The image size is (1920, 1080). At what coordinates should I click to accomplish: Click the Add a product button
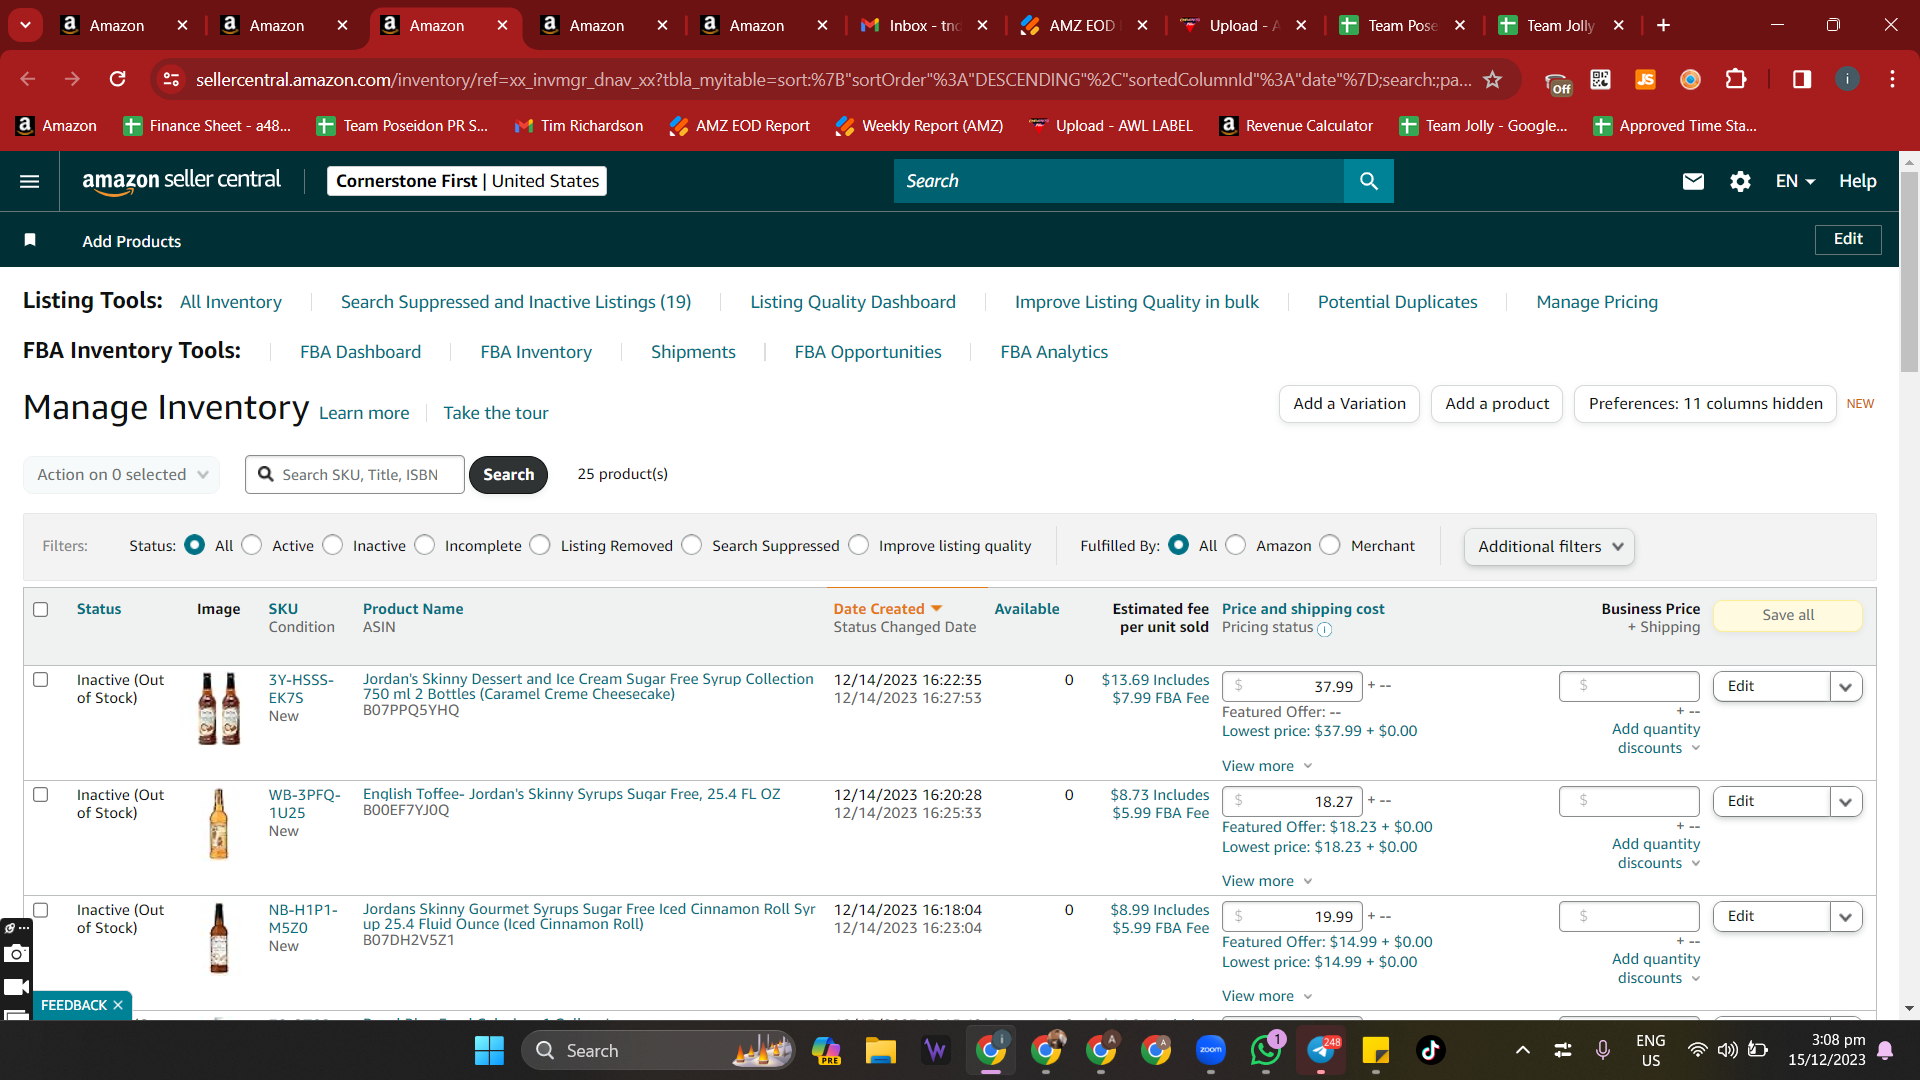(x=1497, y=404)
